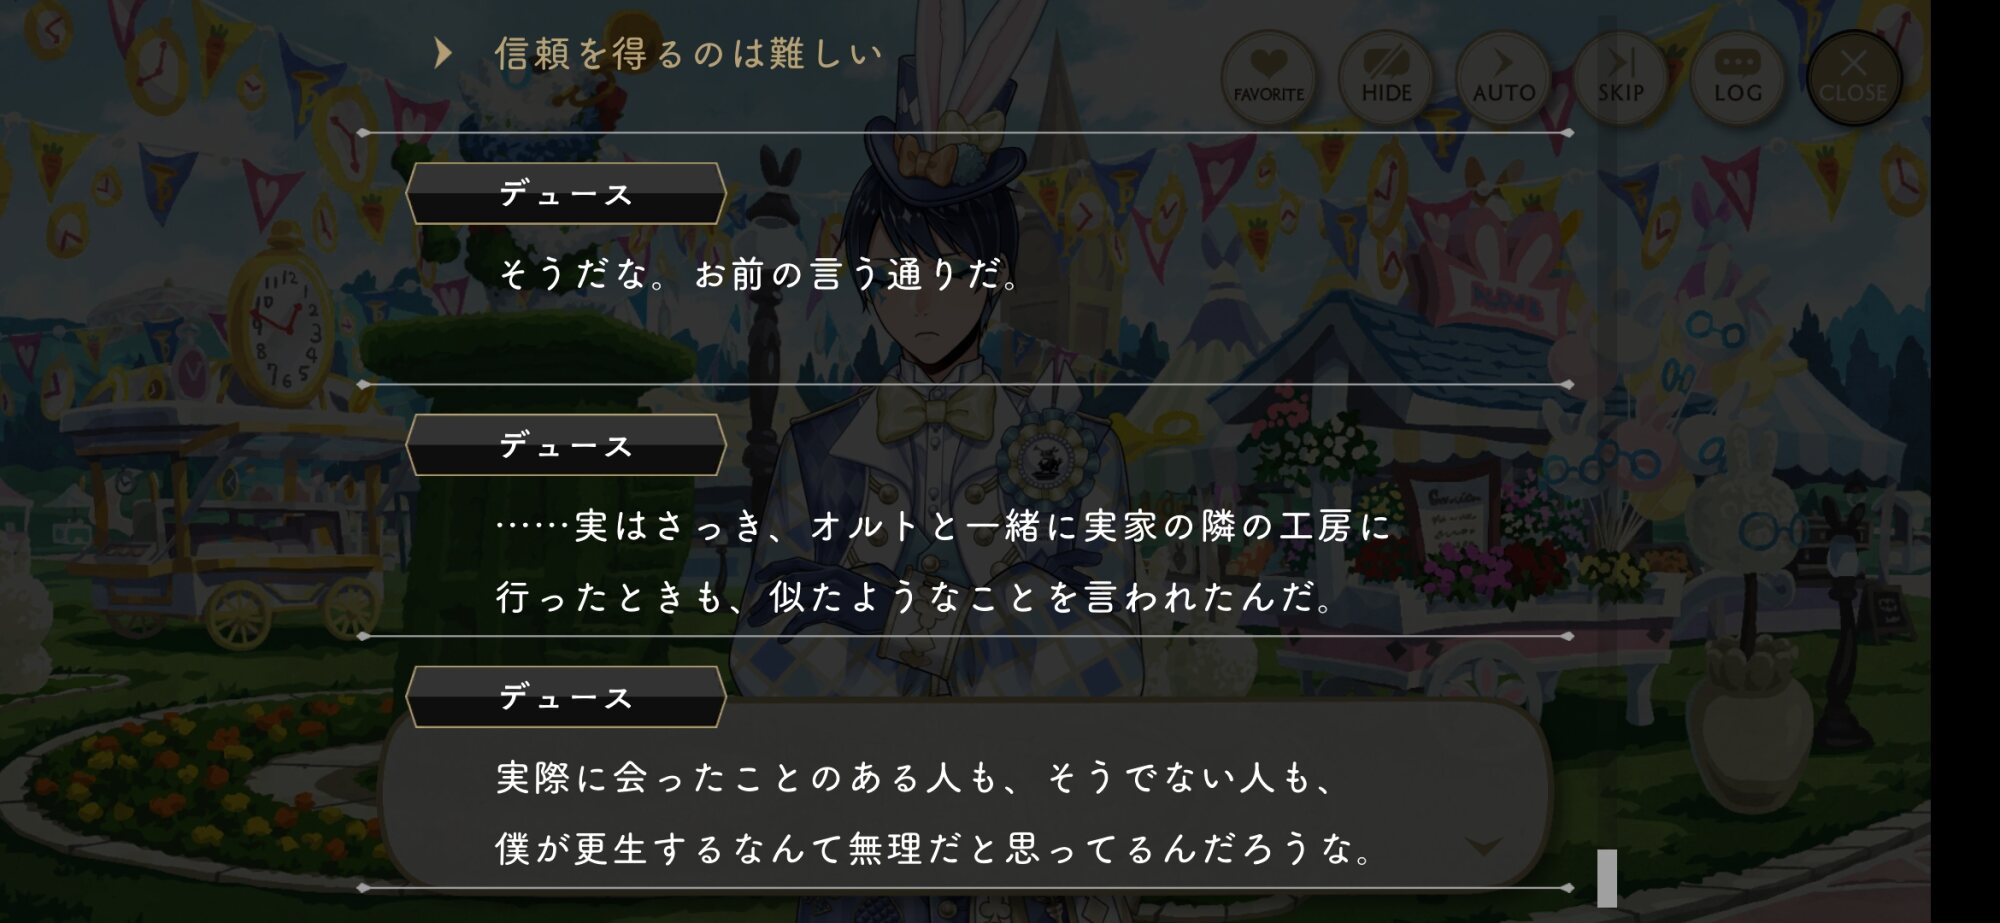
Task: Open the LOG speech bubble icon
Action: (x=1737, y=77)
